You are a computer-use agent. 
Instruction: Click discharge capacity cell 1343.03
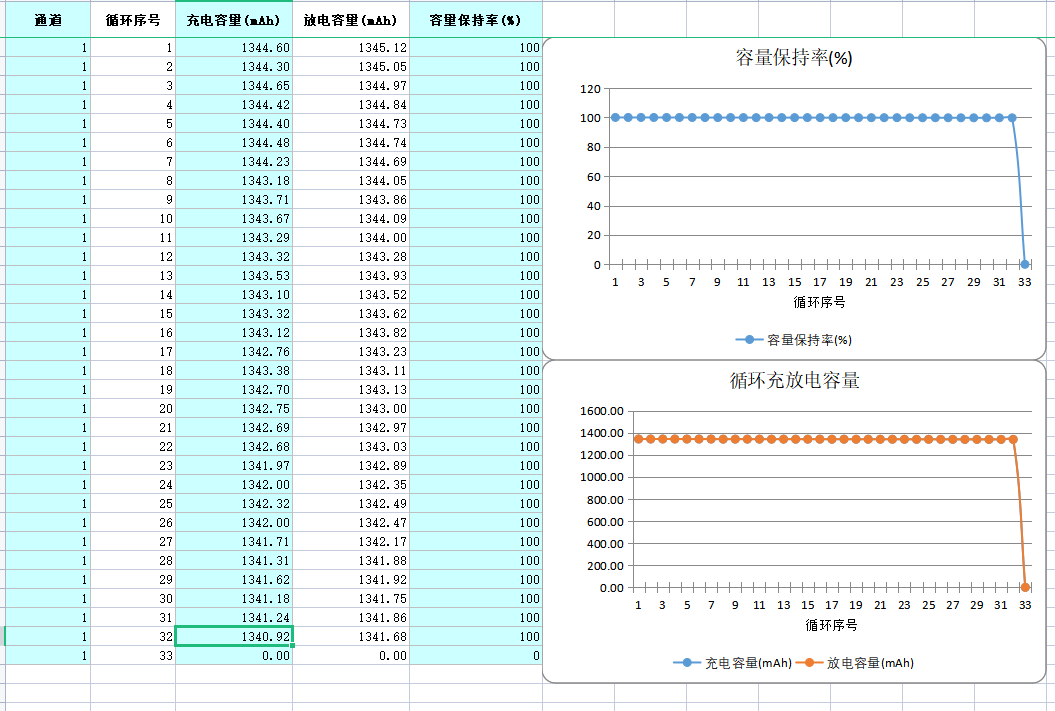pos(351,447)
